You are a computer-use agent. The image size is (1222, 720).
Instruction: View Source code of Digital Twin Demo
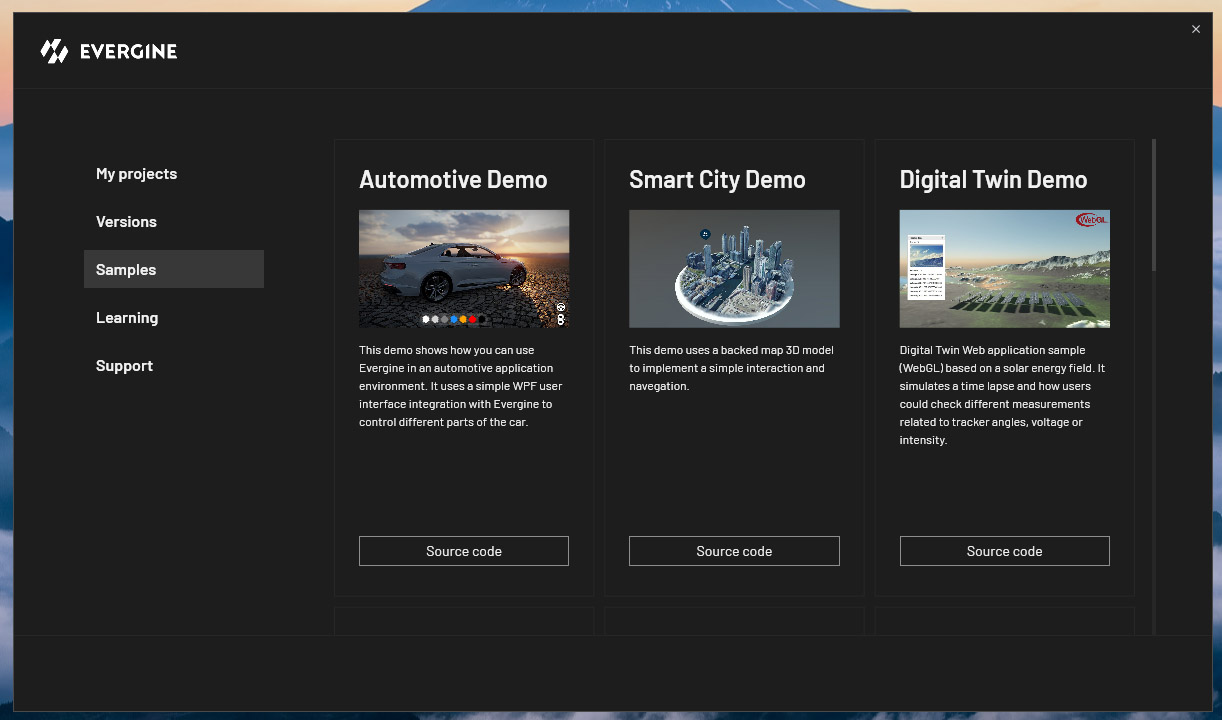point(1004,551)
